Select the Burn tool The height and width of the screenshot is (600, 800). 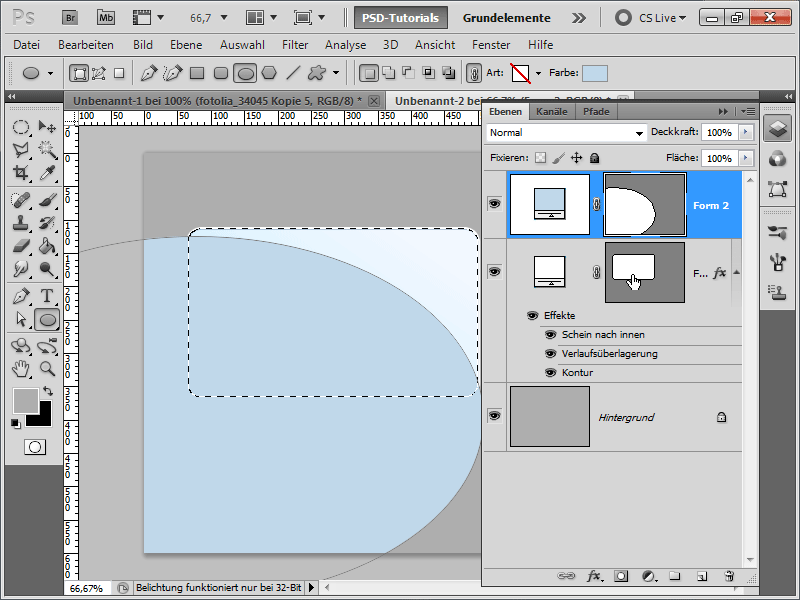coord(47,269)
